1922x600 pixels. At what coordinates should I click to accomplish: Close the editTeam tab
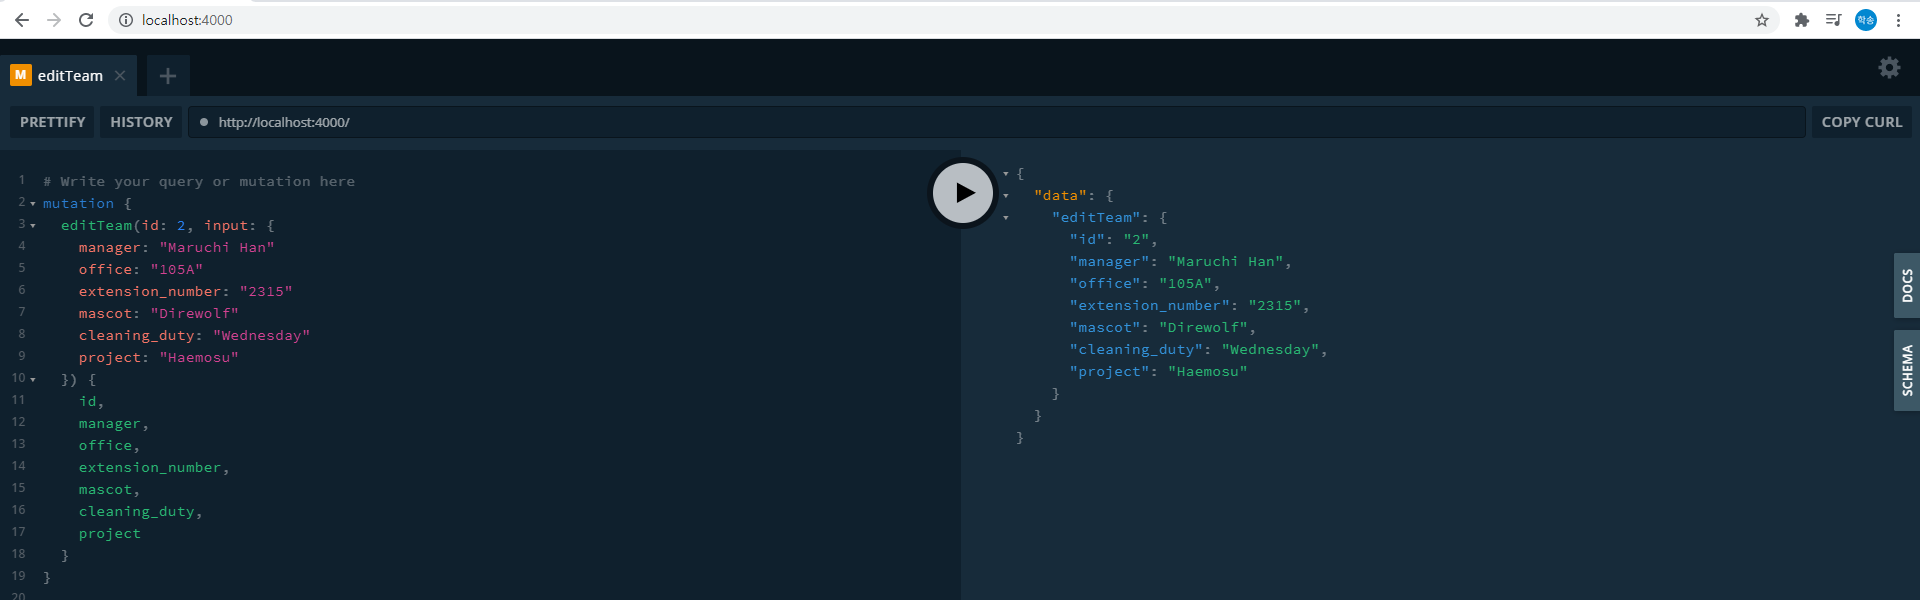pyautogui.click(x=120, y=76)
